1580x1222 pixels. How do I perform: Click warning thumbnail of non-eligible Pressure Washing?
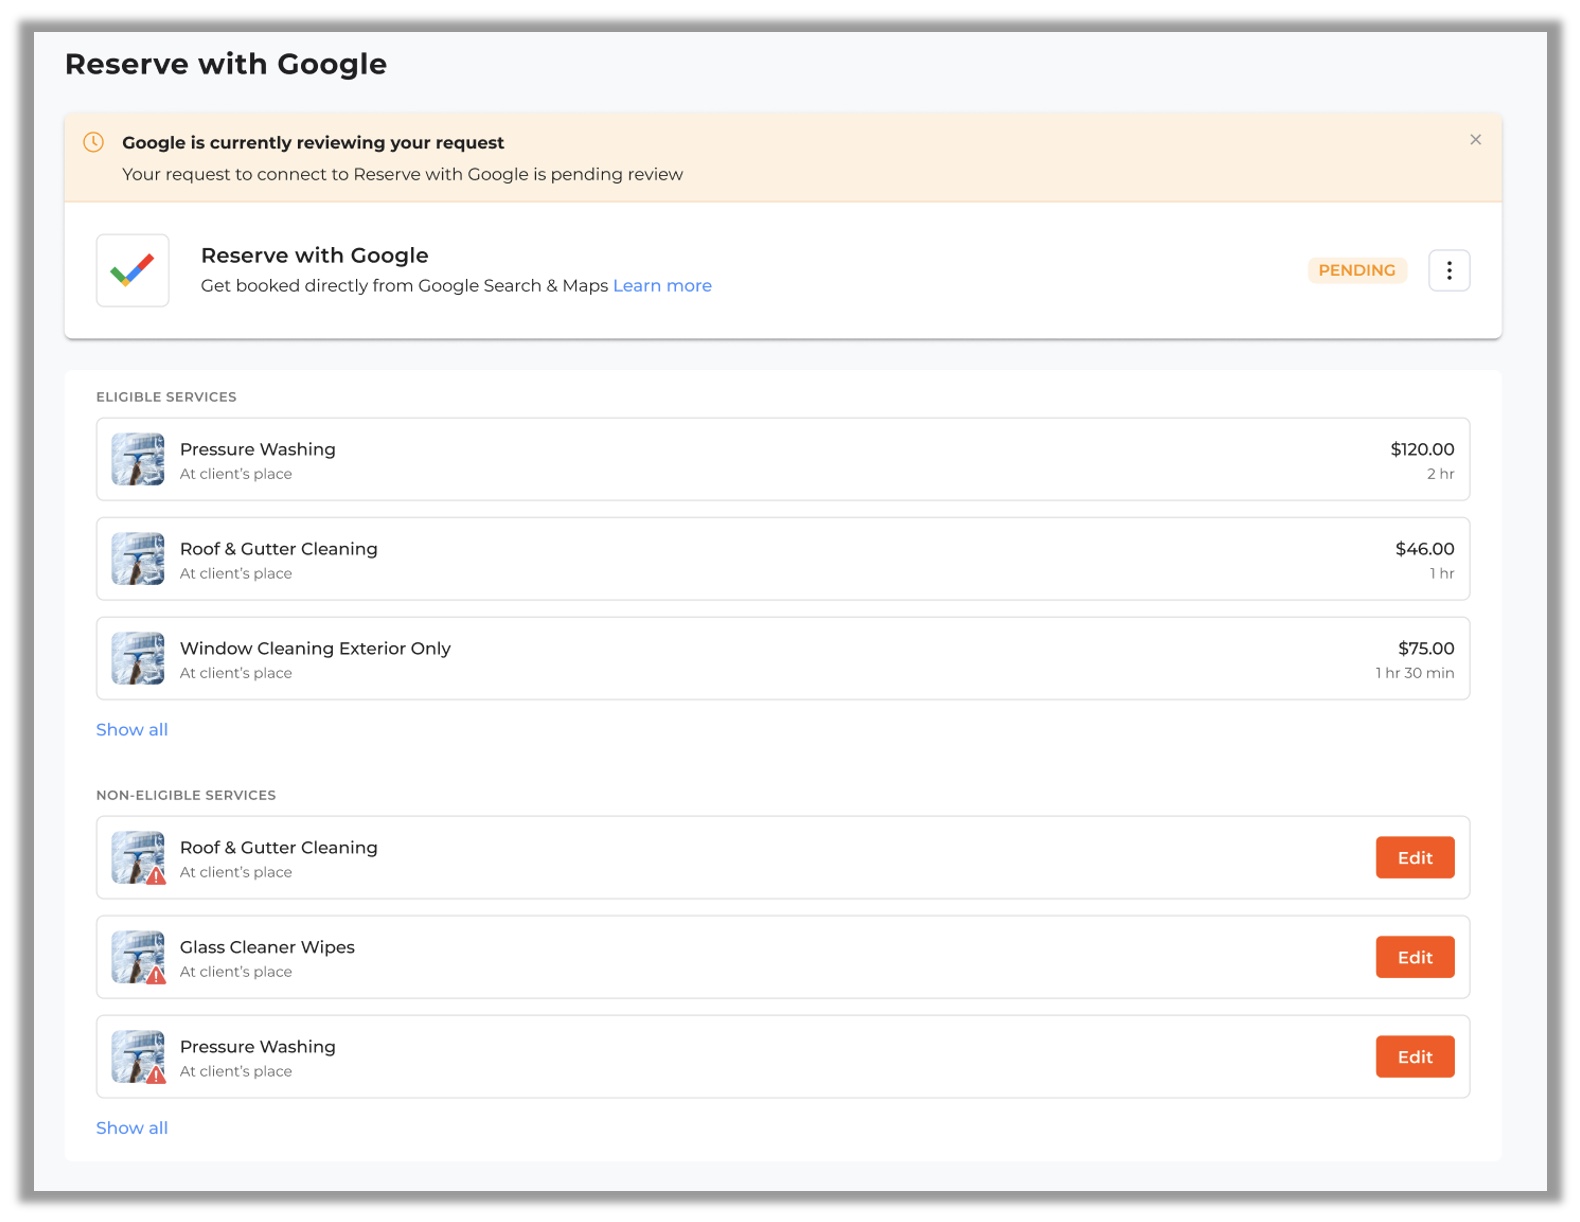(138, 1057)
